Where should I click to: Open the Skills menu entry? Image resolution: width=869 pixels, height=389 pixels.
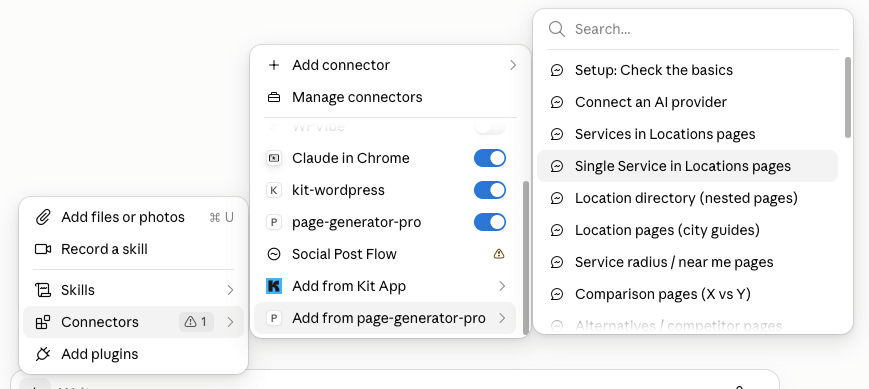click(x=134, y=290)
